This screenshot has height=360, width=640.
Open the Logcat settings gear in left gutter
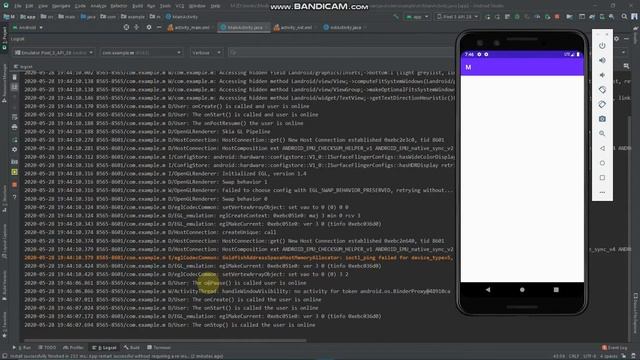(x=14, y=149)
